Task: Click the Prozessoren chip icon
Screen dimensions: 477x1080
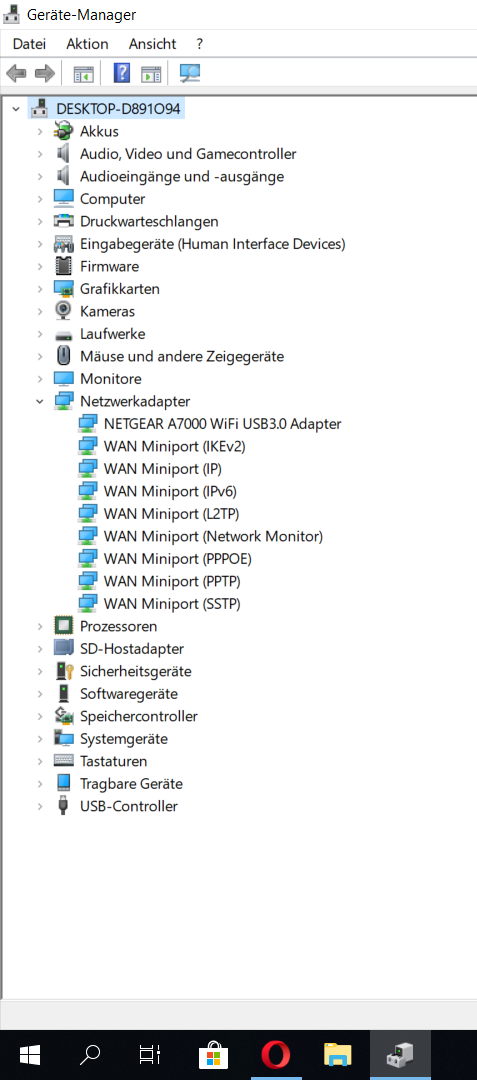Action: click(x=63, y=626)
